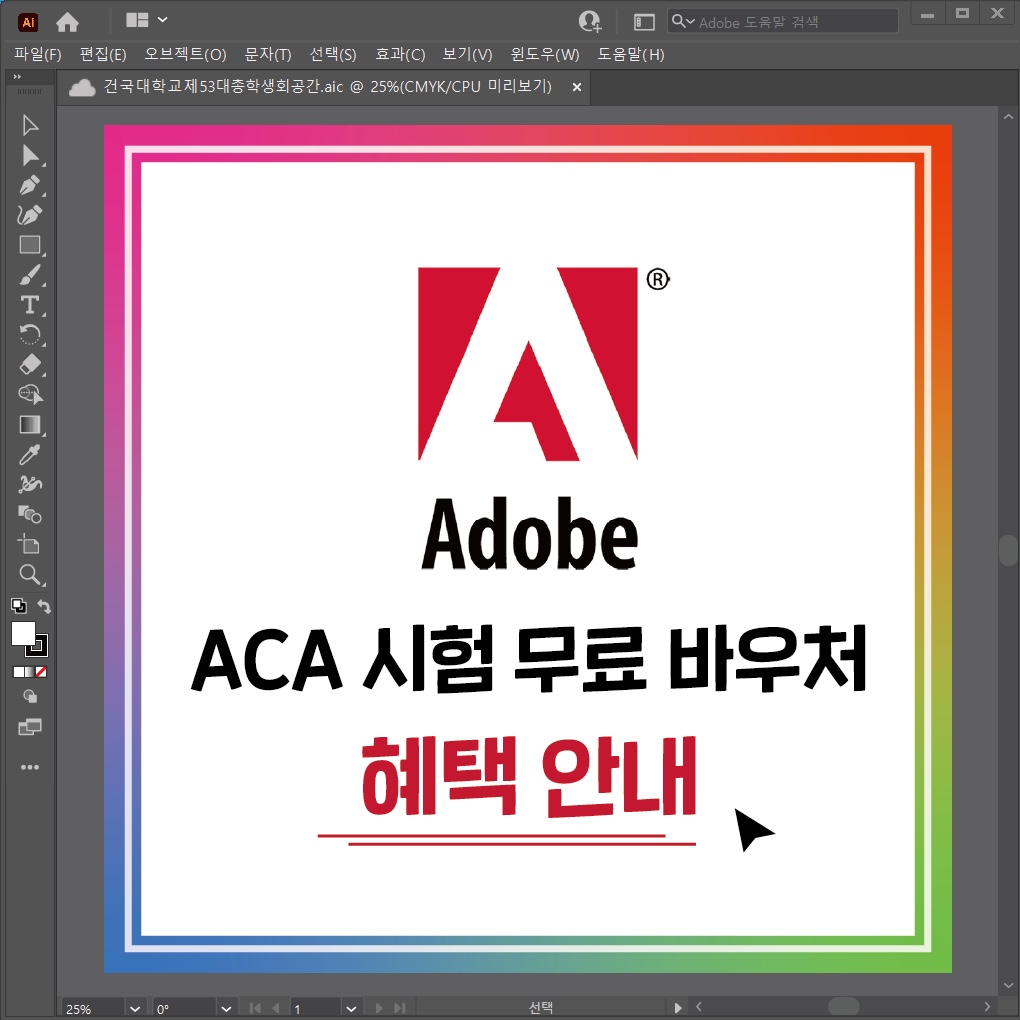
Task: Select the Pen tool
Action: 29,185
